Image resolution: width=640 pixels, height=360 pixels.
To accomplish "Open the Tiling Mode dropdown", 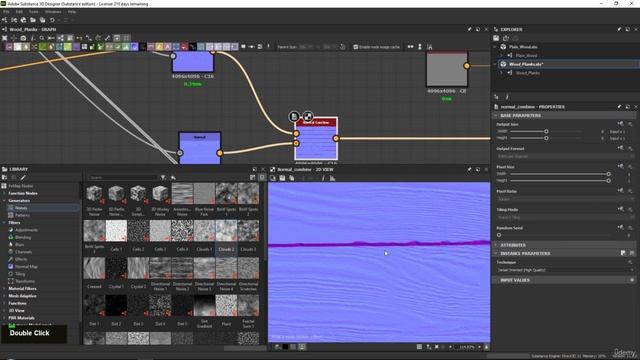I will (x=565, y=218).
